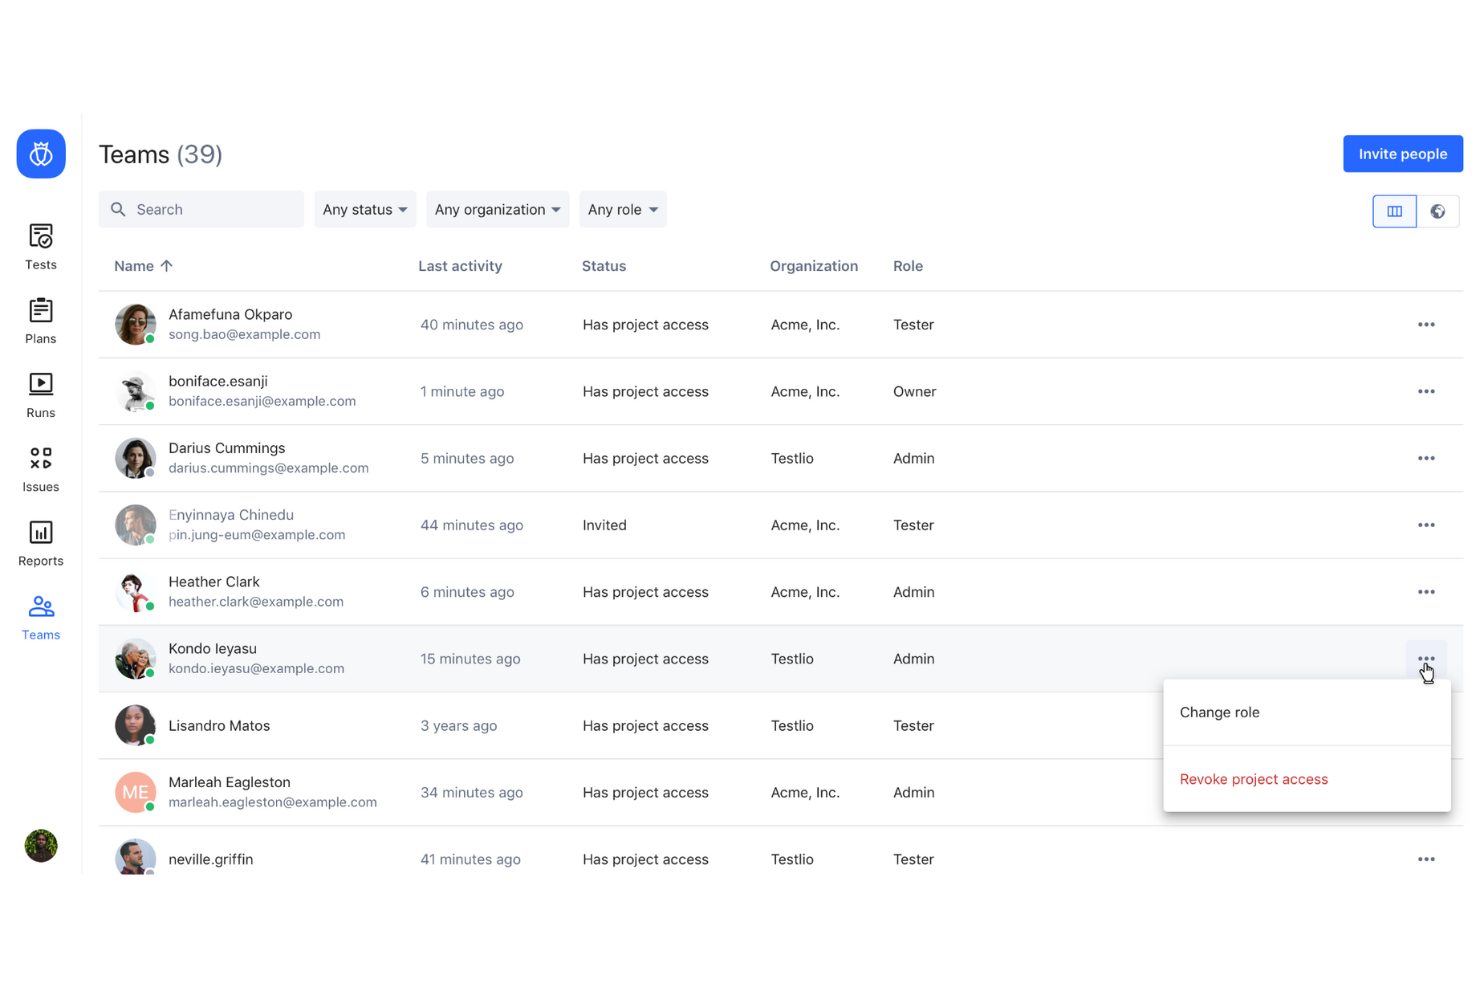Viewport: 1480px width, 987px height.
Task: Click inside the Search input field
Action: (x=210, y=209)
